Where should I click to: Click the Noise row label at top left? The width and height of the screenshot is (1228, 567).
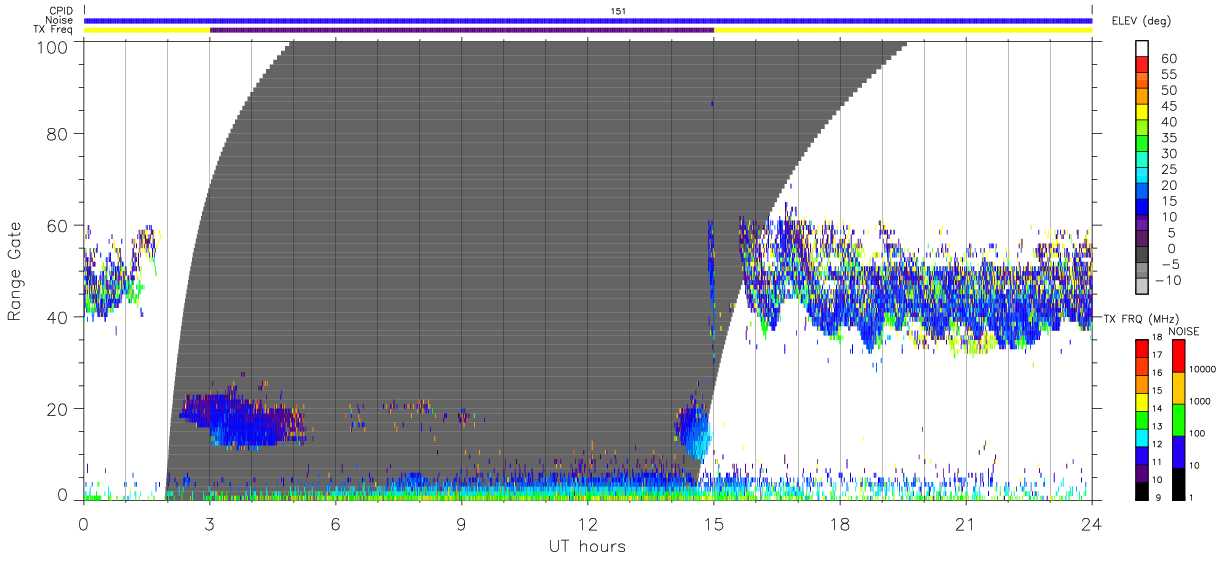coord(58,19)
